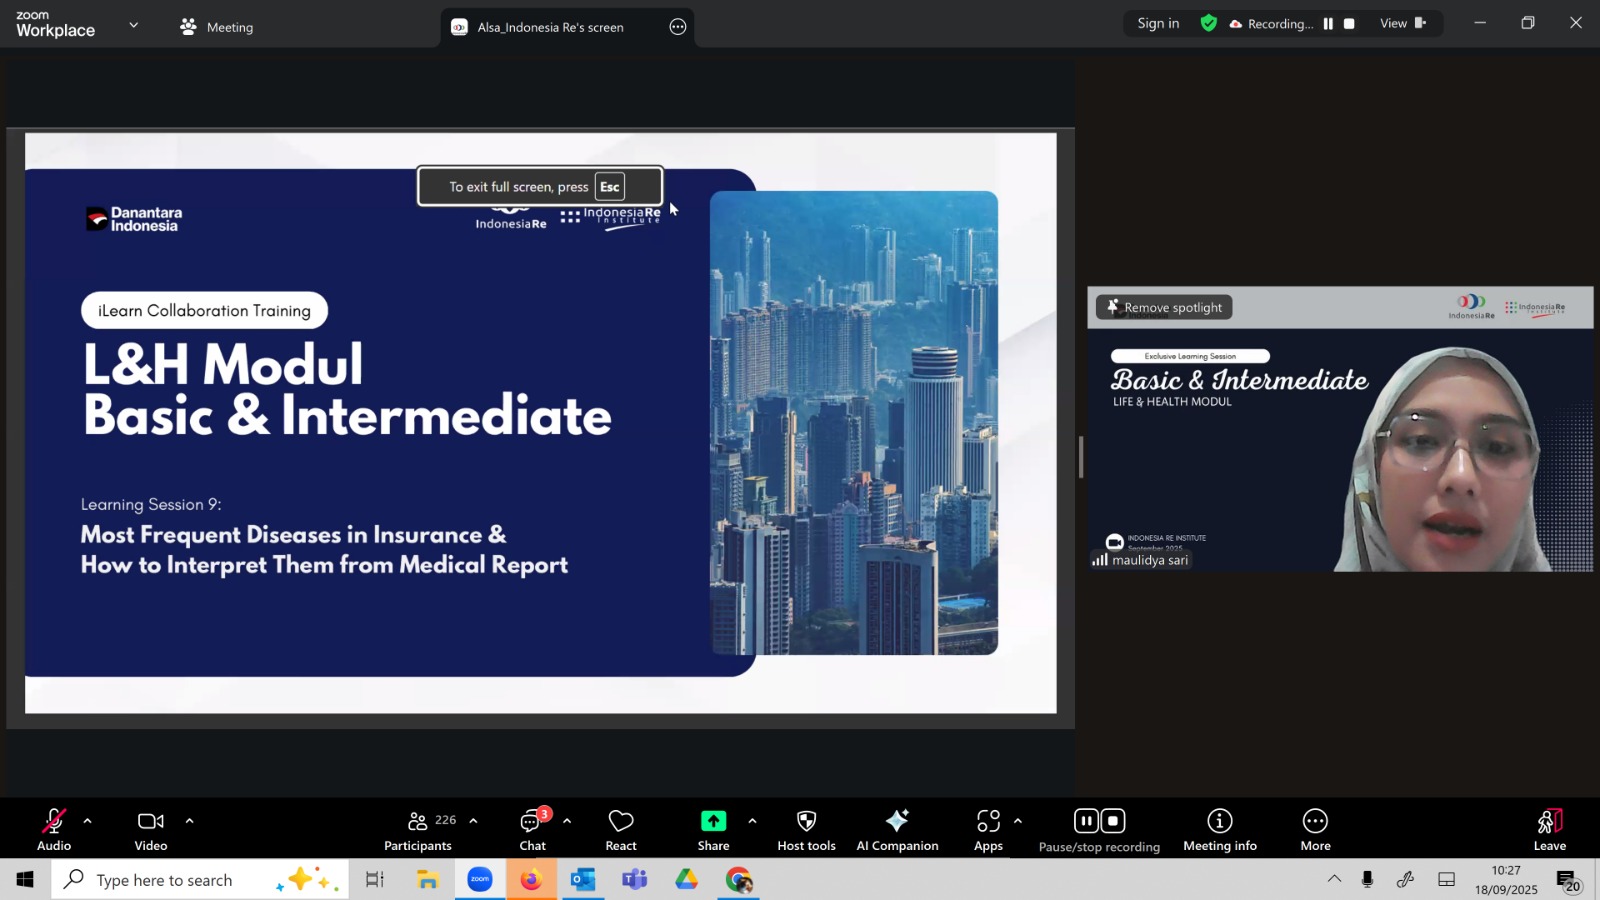The width and height of the screenshot is (1600, 900).
Task: Open the Chat panel
Action: click(x=532, y=829)
